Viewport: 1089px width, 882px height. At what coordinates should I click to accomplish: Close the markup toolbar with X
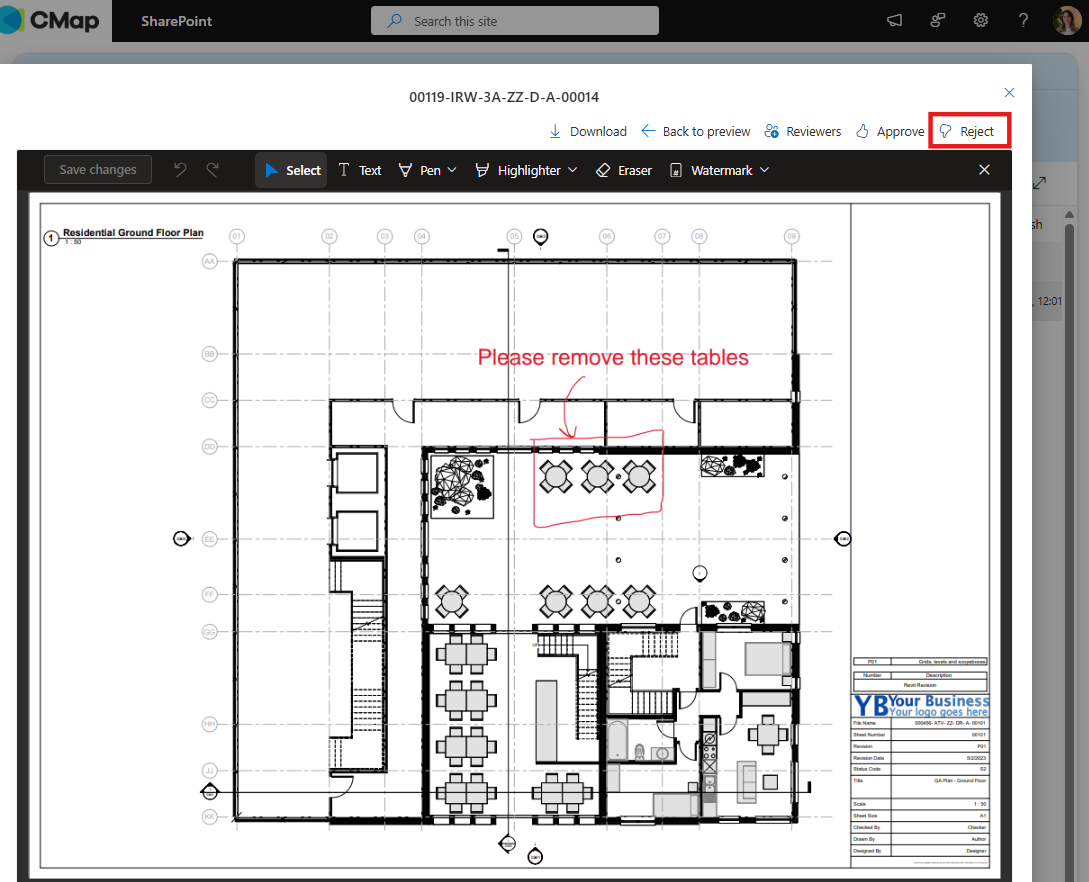(984, 169)
